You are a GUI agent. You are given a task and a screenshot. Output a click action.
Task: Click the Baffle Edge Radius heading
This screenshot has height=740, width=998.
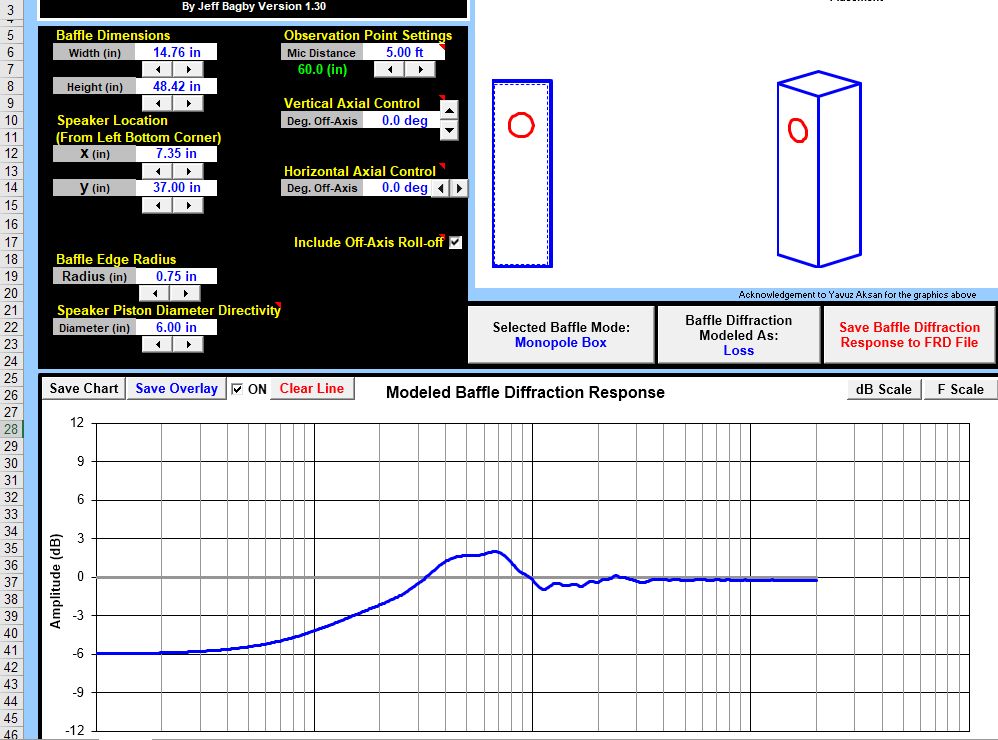tap(116, 260)
